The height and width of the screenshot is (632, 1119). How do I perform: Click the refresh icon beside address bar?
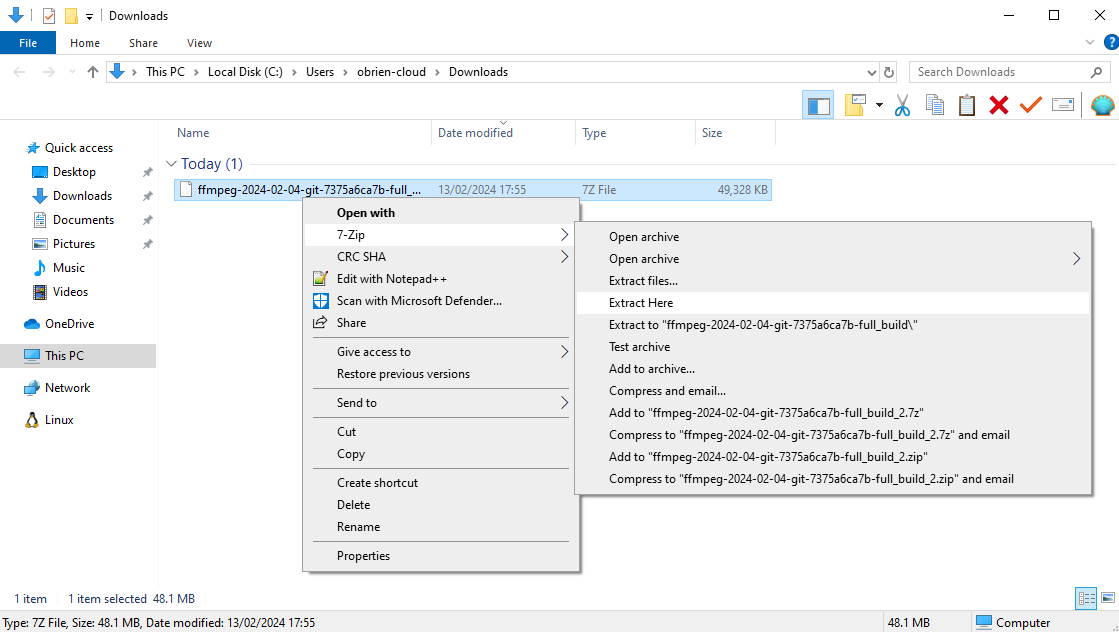pos(889,72)
